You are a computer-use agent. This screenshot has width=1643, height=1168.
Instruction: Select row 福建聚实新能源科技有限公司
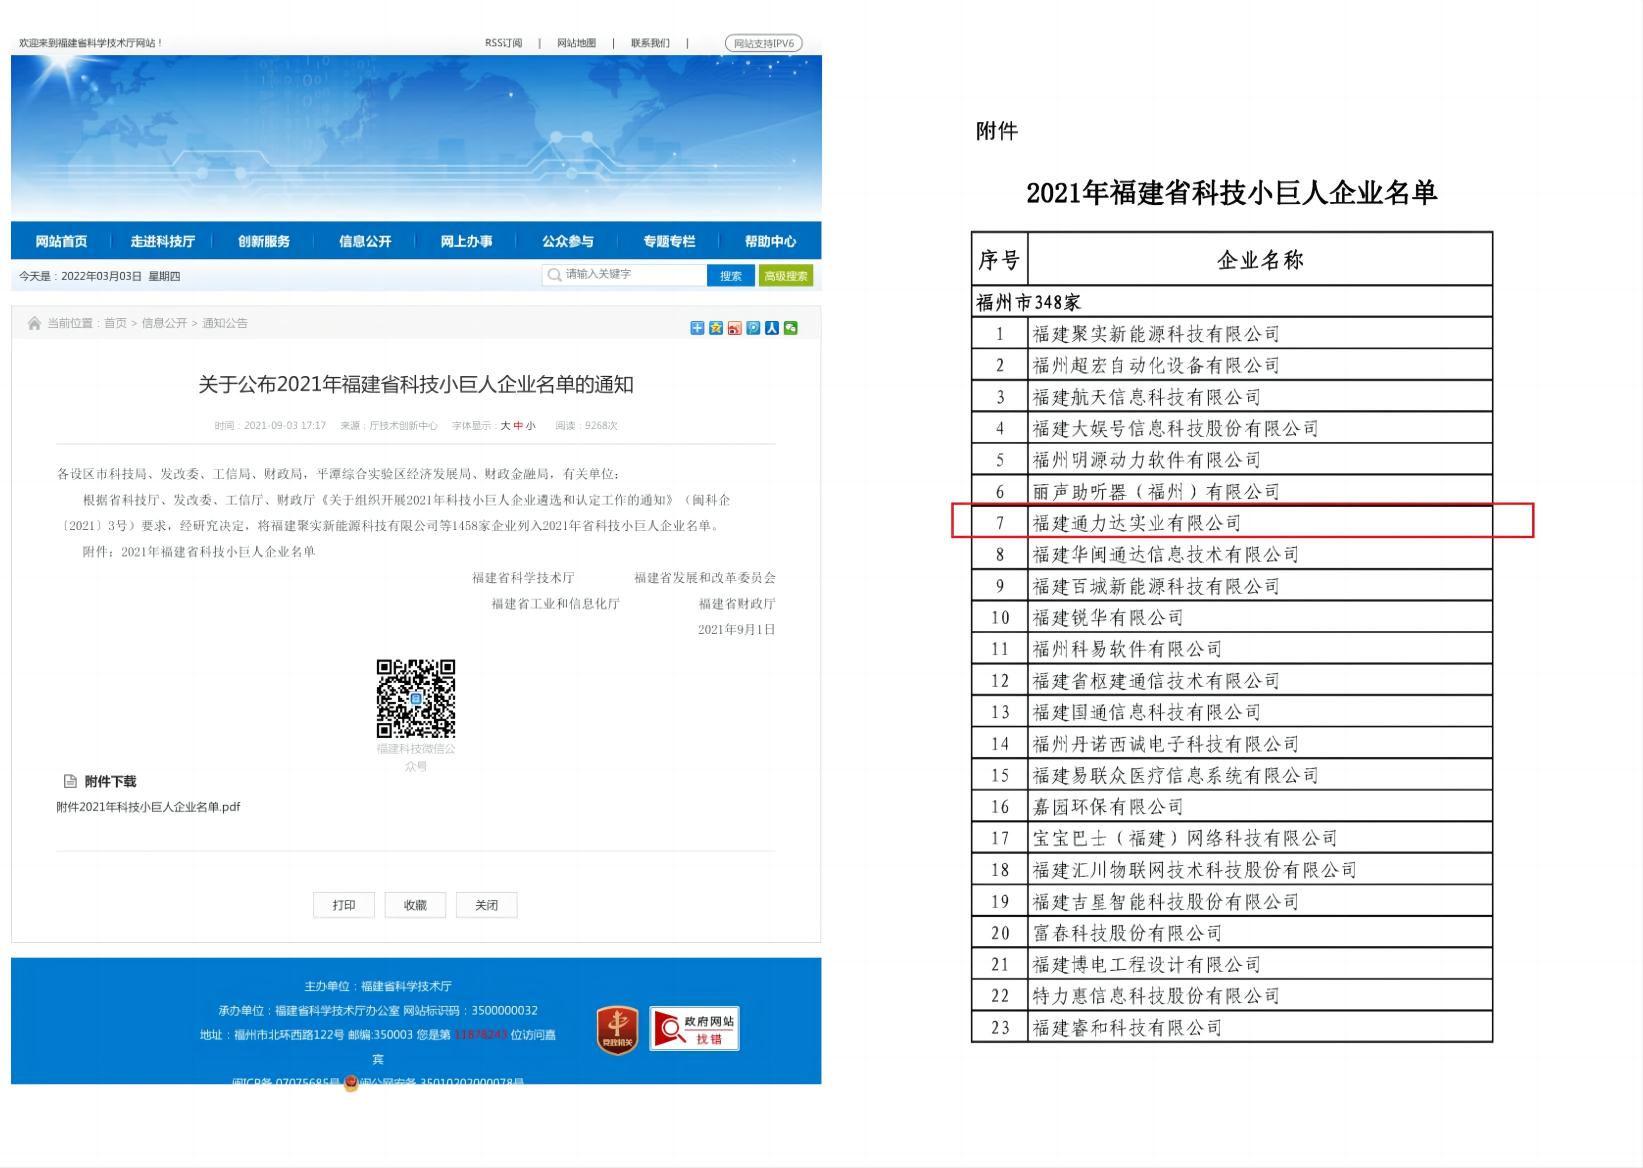1232,334
